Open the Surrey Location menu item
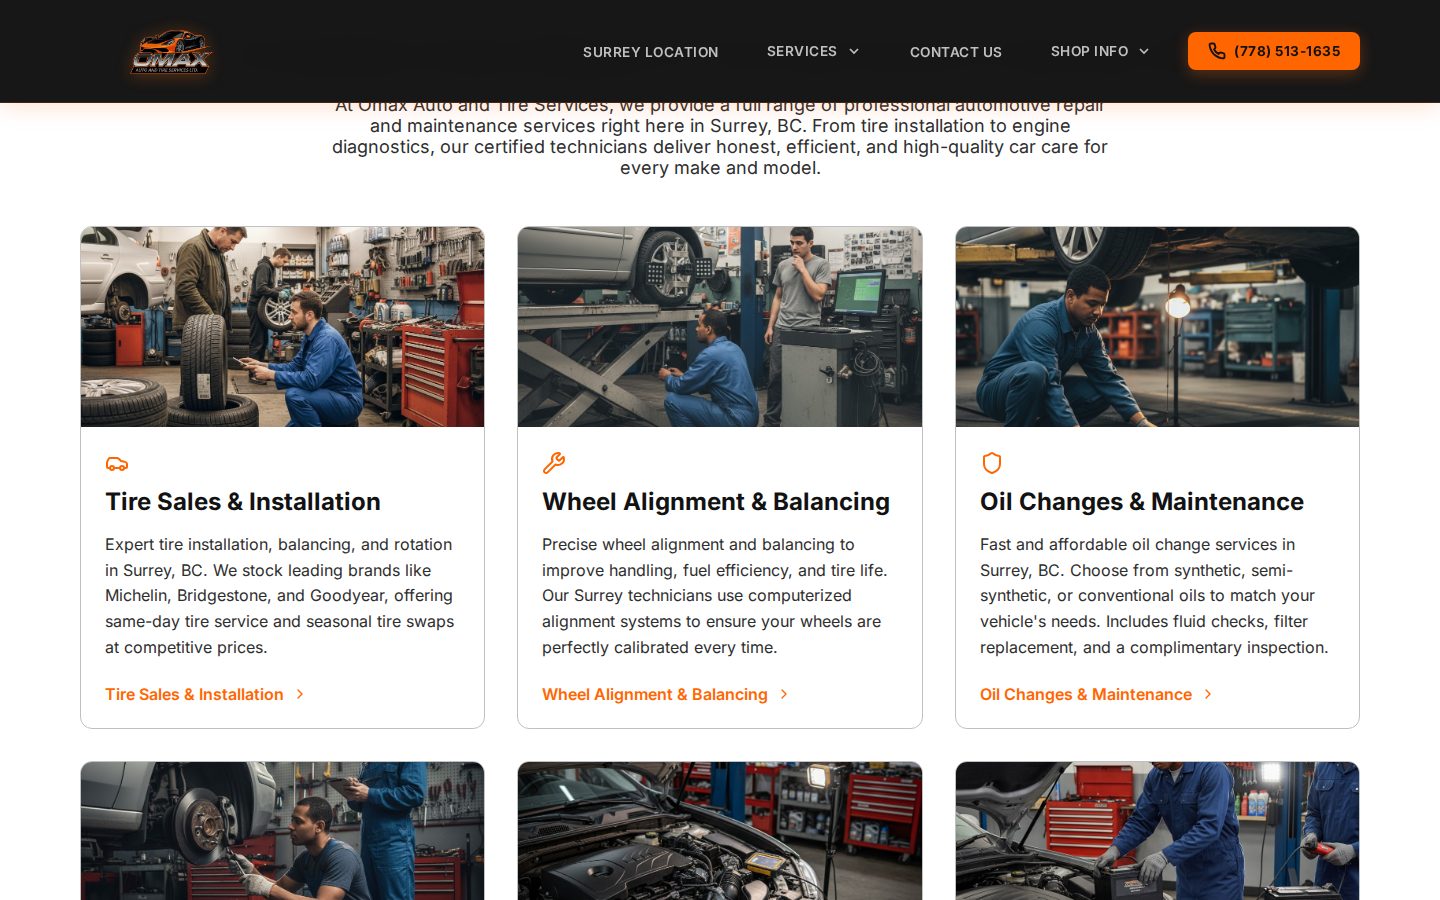Image resolution: width=1440 pixels, height=900 pixels. [x=651, y=52]
